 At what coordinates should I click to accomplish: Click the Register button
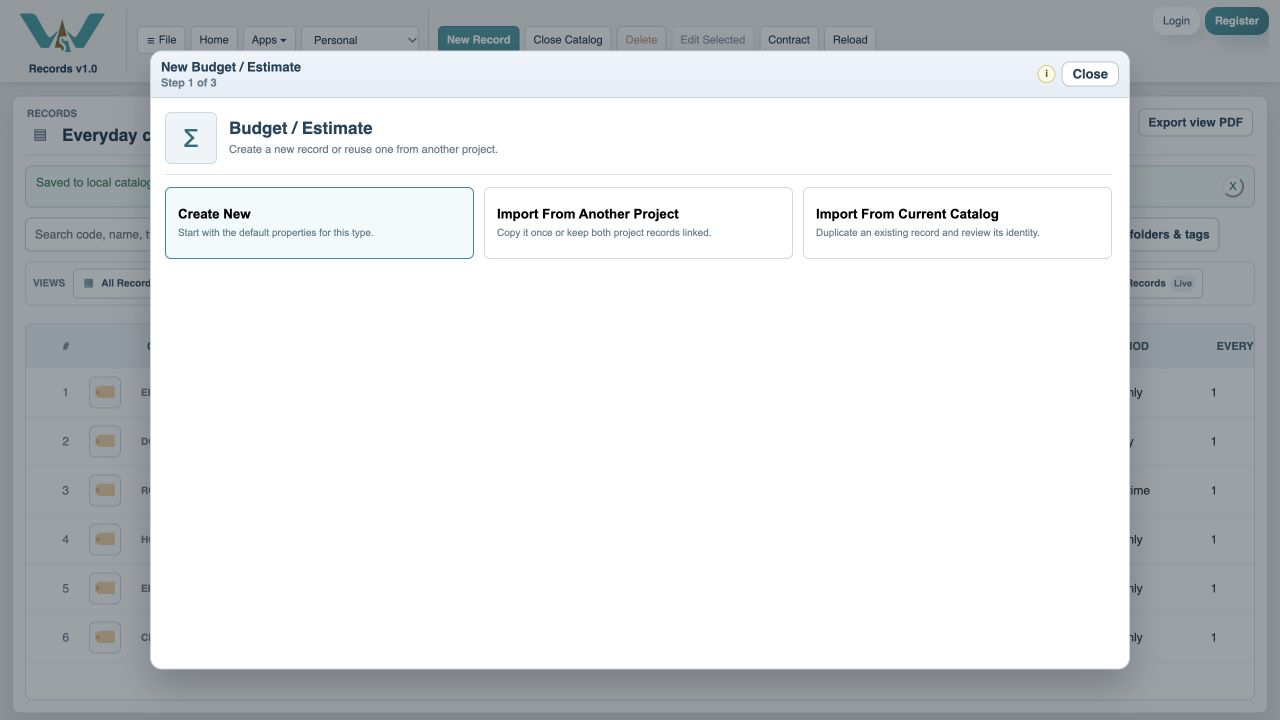1237,21
